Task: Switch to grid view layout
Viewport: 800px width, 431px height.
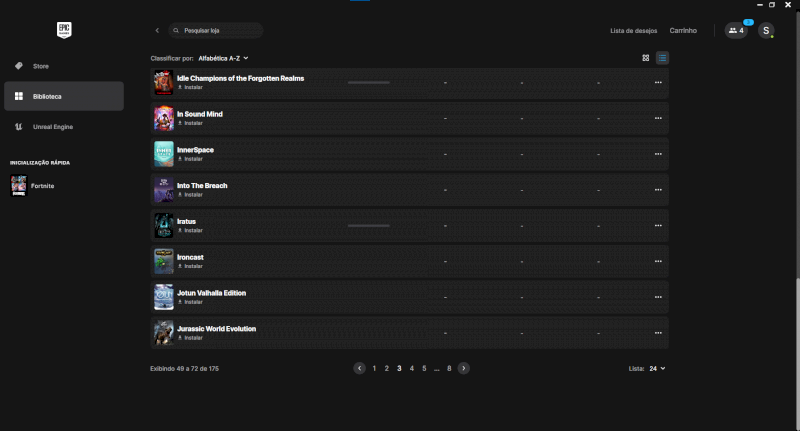Action: click(646, 58)
